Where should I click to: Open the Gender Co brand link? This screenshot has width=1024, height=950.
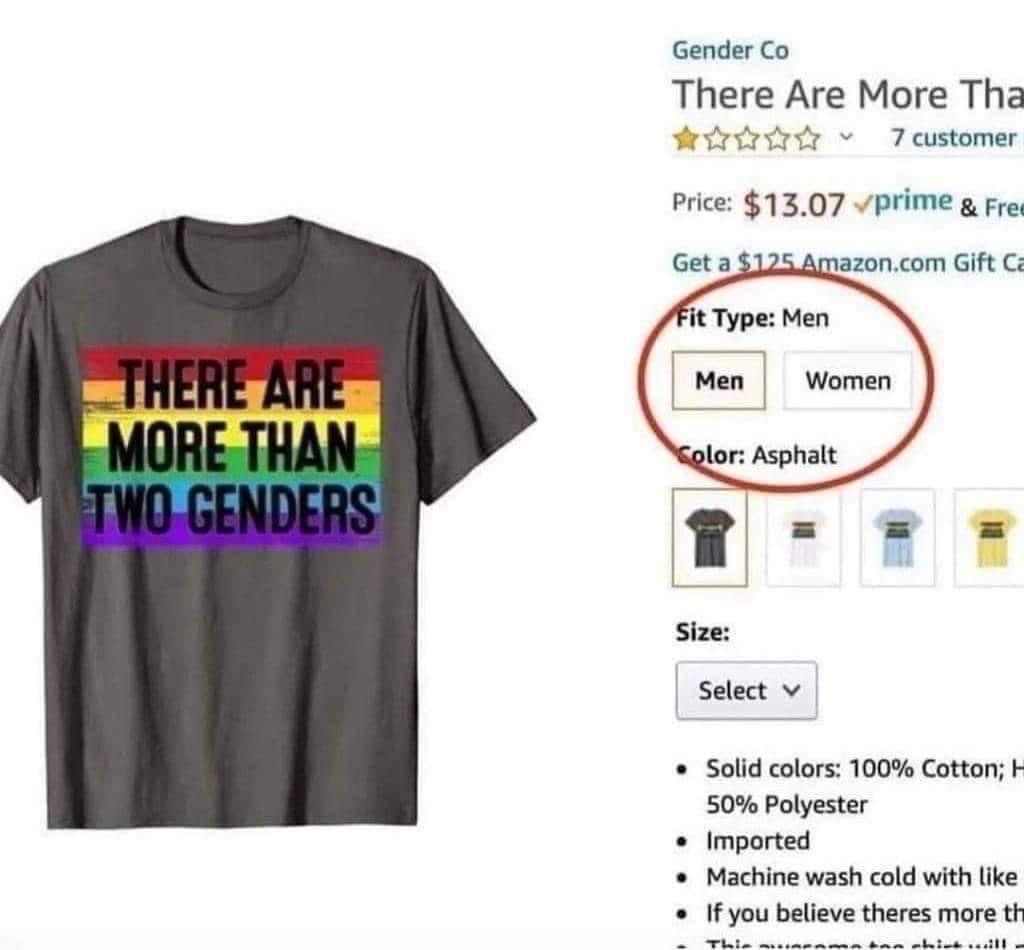(x=730, y=49)
